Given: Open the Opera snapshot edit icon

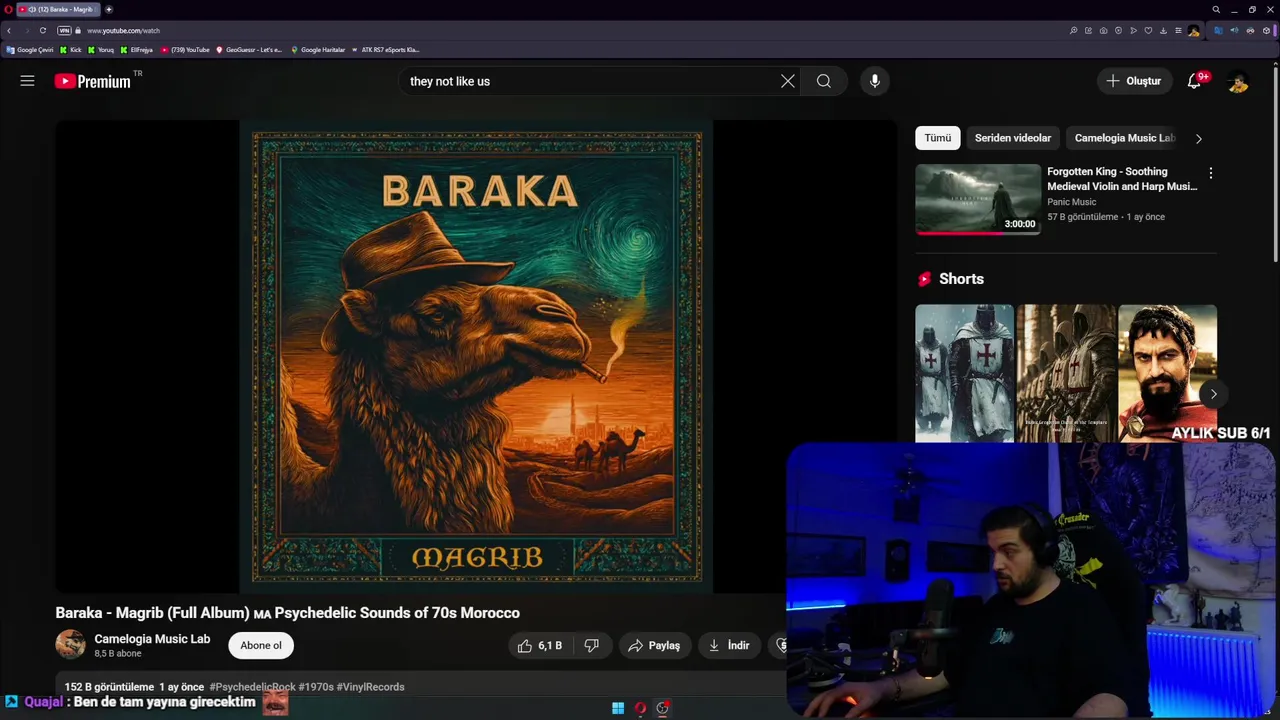Looking at the screenshot, I should [1088, 30].
